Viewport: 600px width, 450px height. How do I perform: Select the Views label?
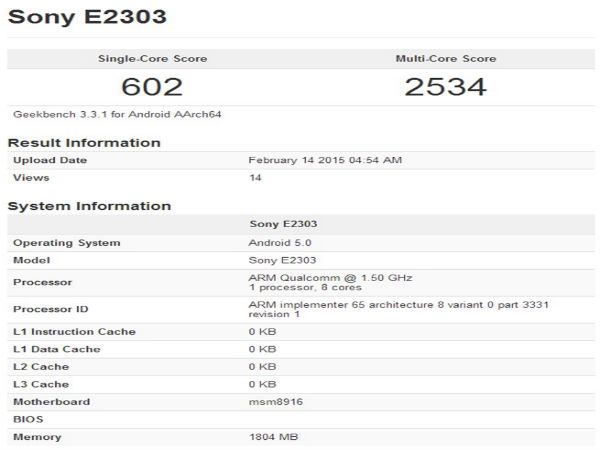coord(31,178)
